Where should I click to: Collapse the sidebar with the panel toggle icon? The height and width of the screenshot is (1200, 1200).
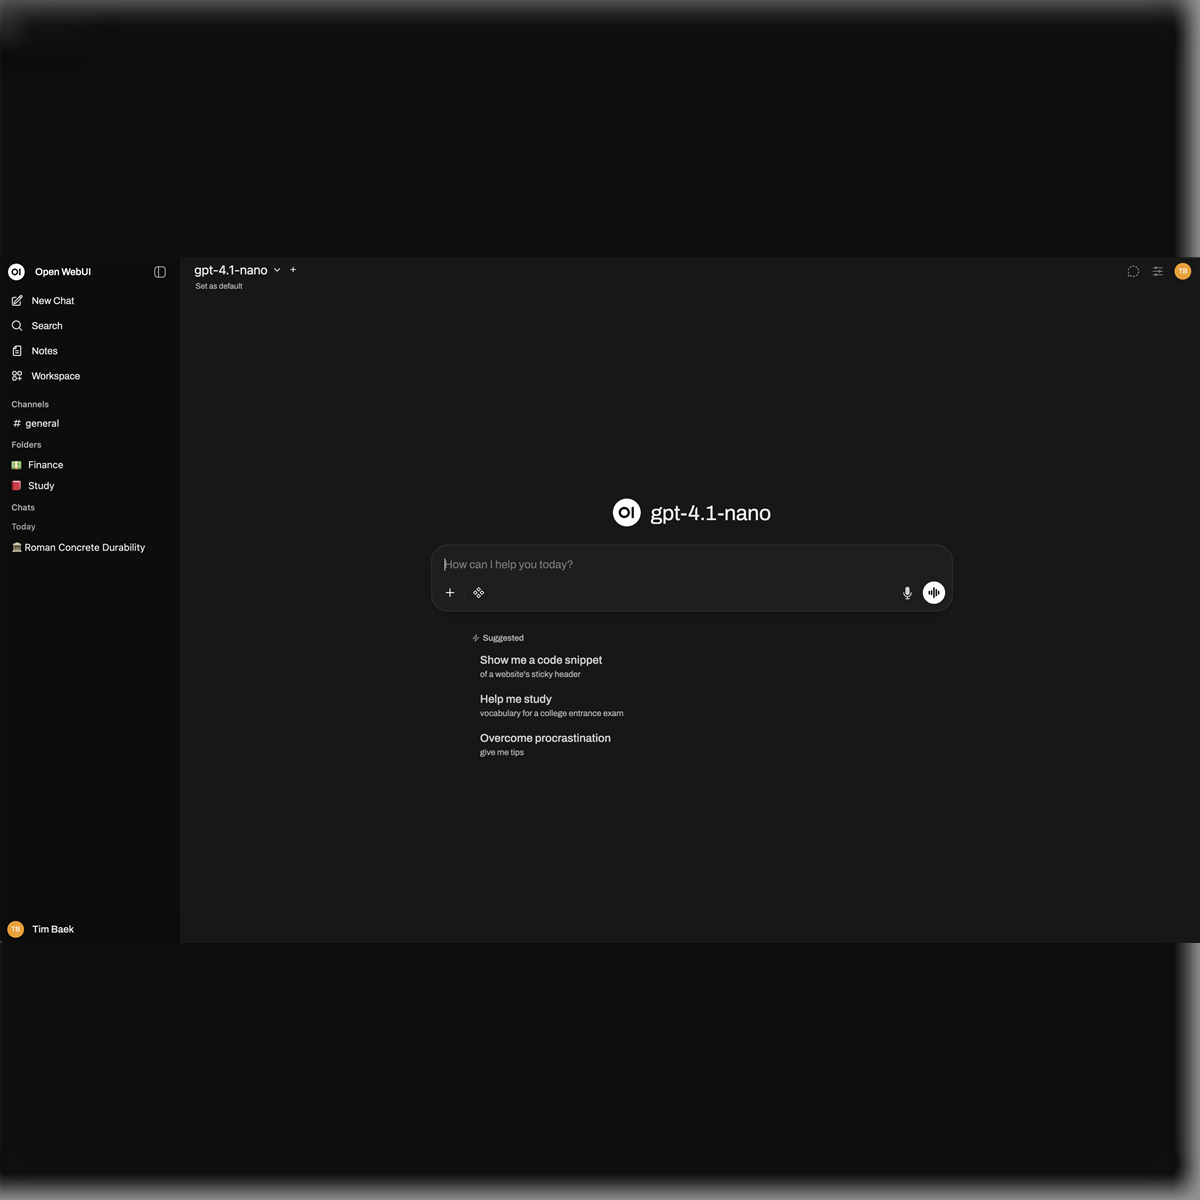[x=160, y=272]
